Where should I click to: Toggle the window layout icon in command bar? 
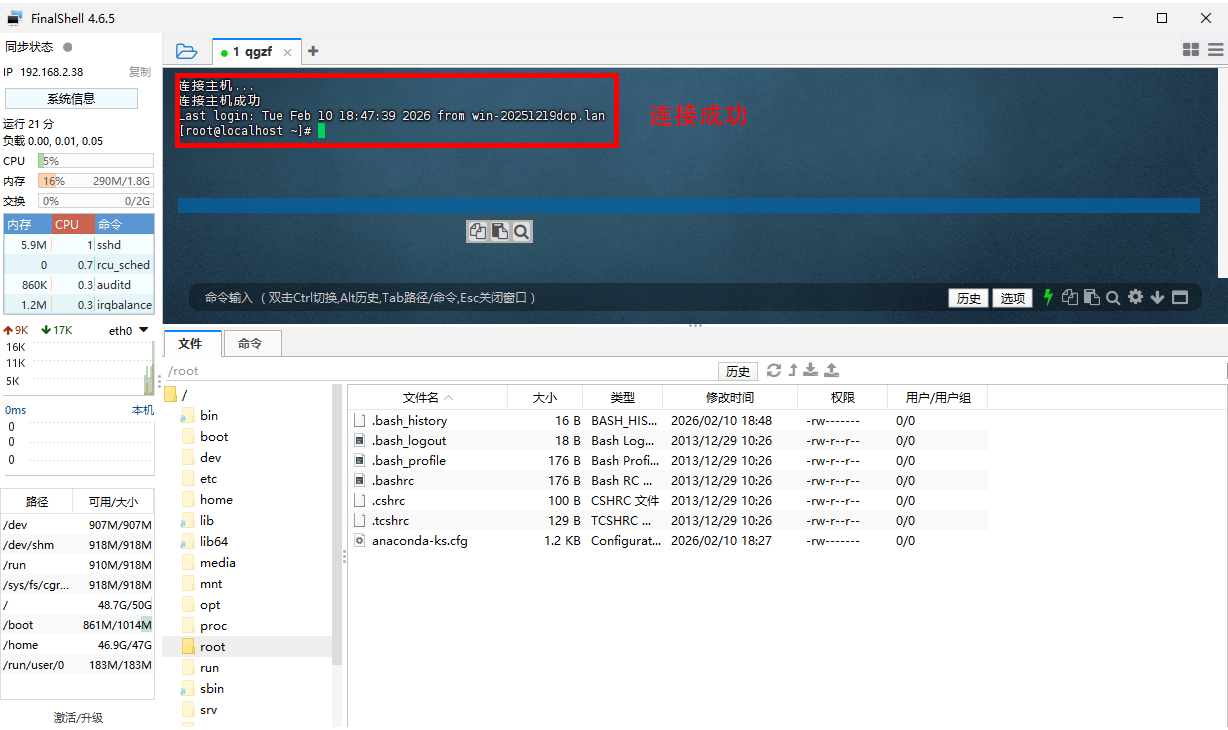tap(1180, 297)
